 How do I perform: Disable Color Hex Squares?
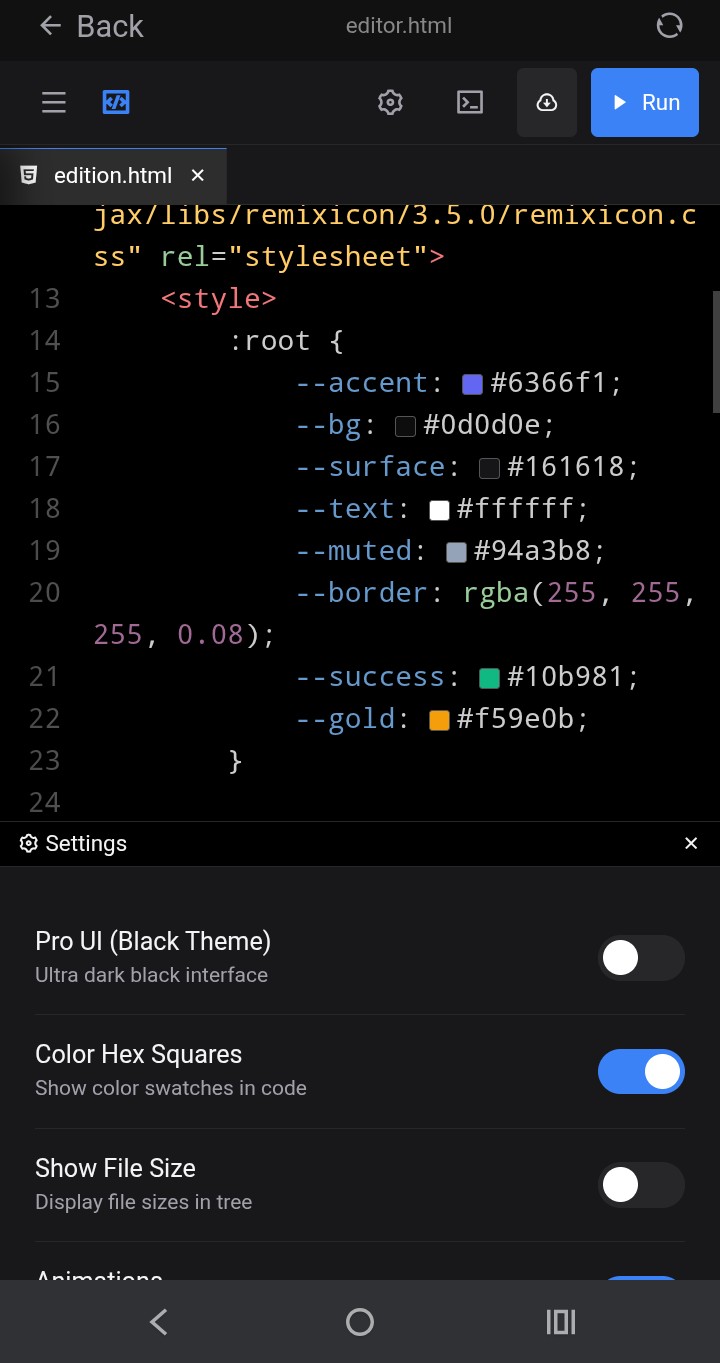click(x=641, y=1071)
